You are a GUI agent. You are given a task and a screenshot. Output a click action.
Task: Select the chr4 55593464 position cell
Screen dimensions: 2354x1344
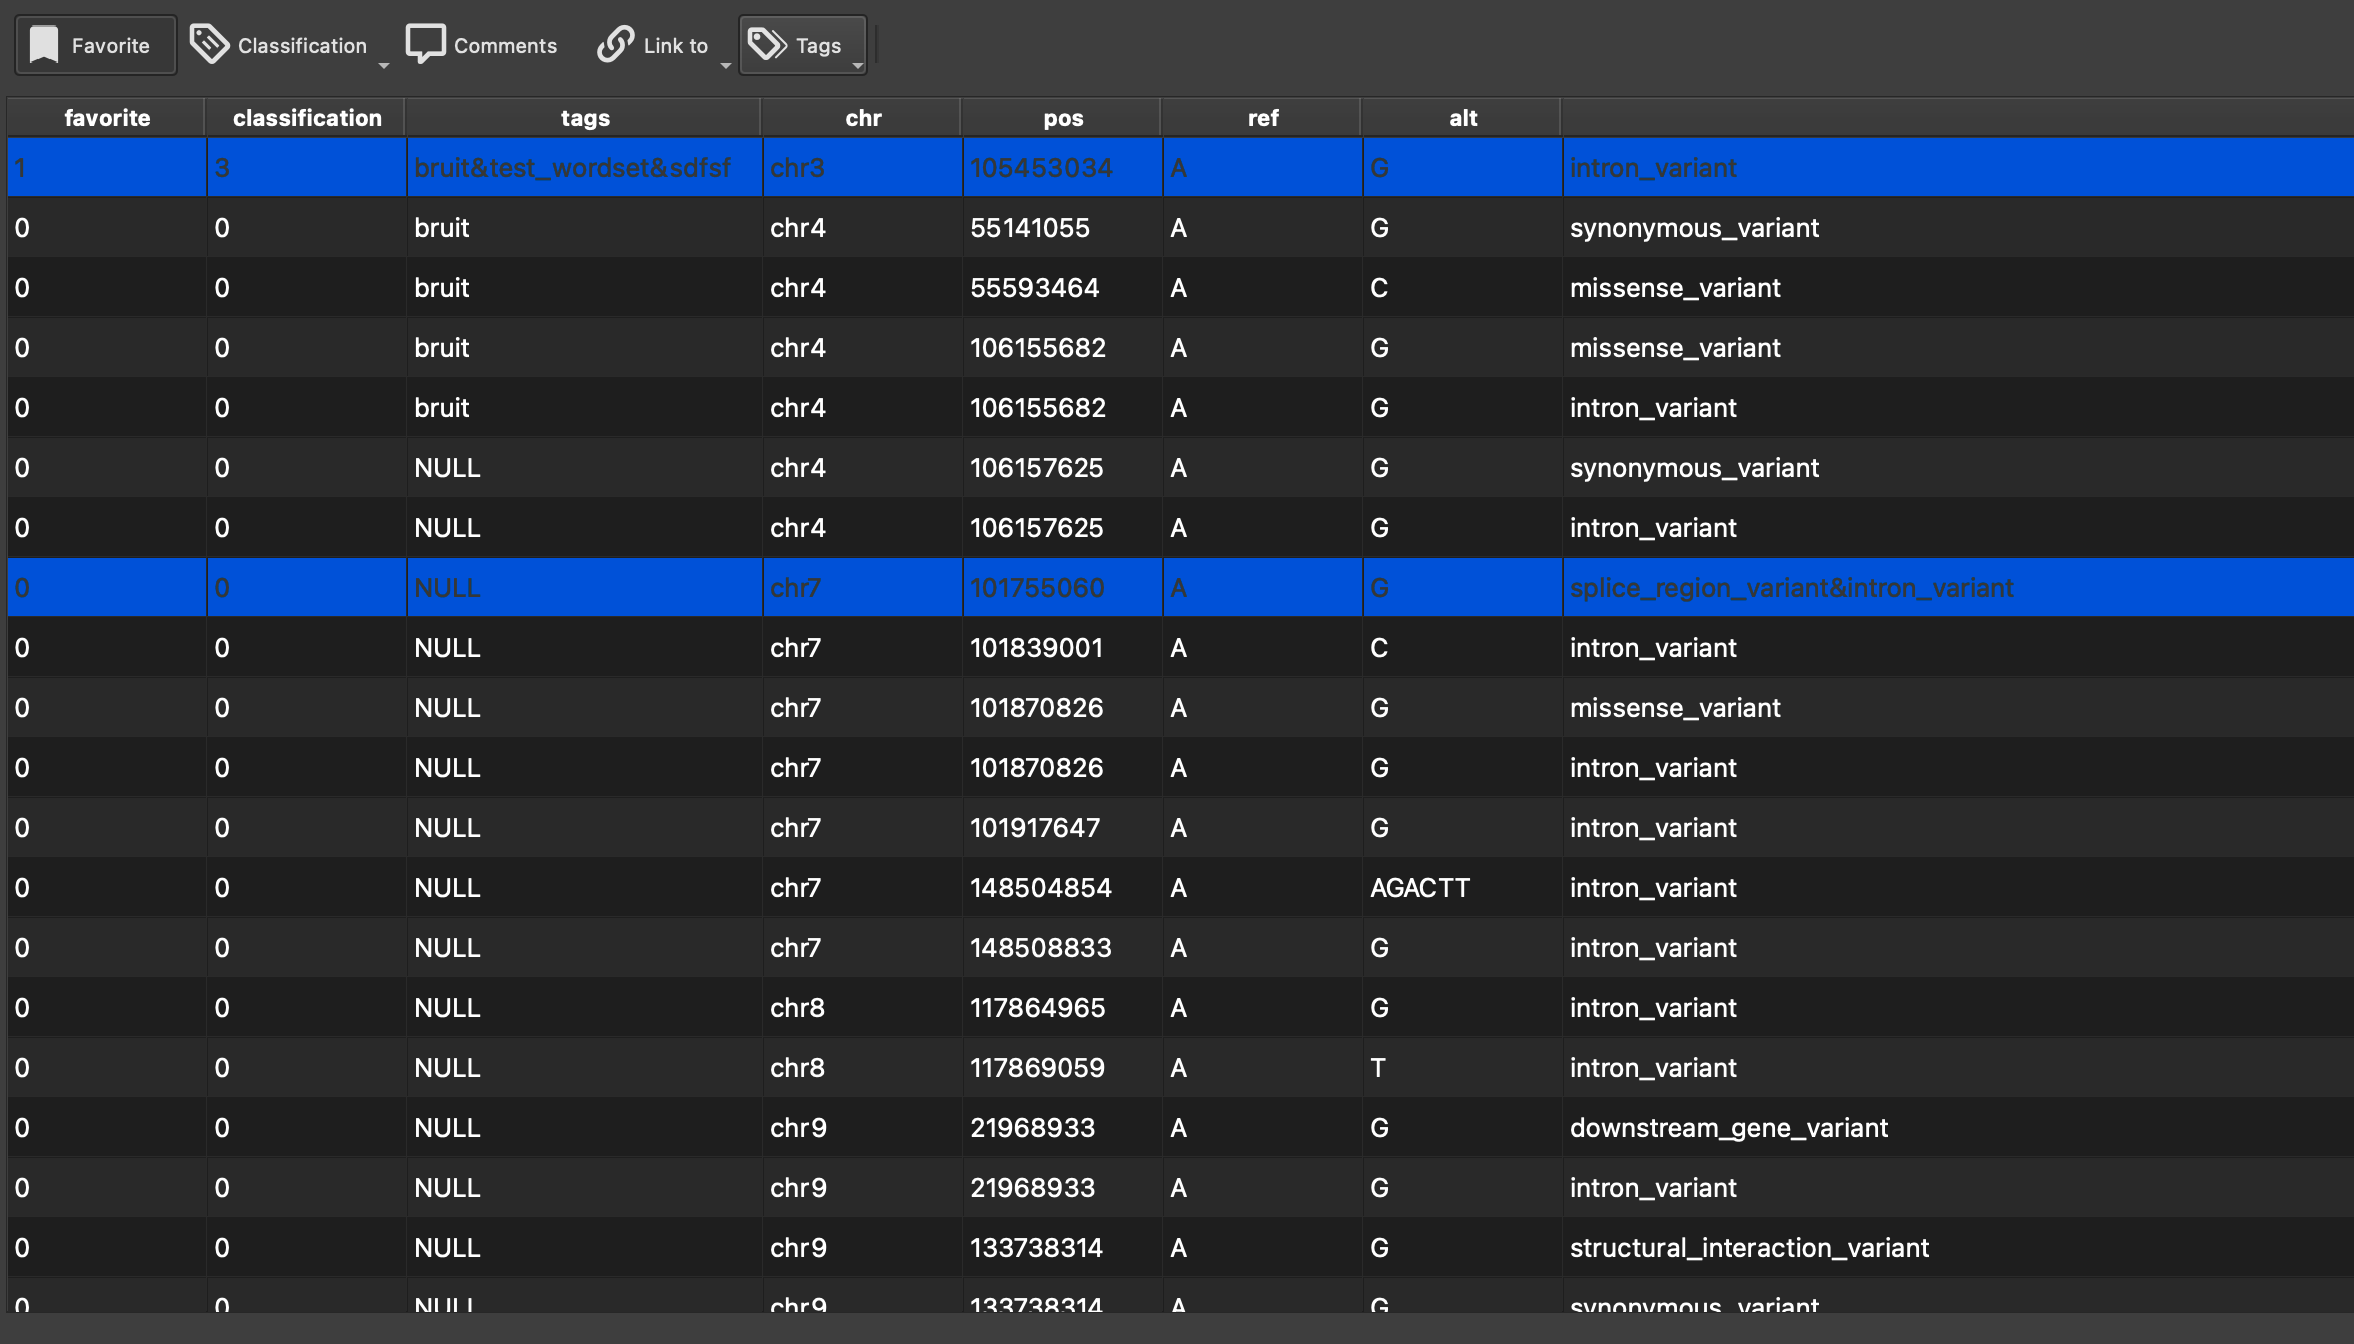coord(1034,288)
